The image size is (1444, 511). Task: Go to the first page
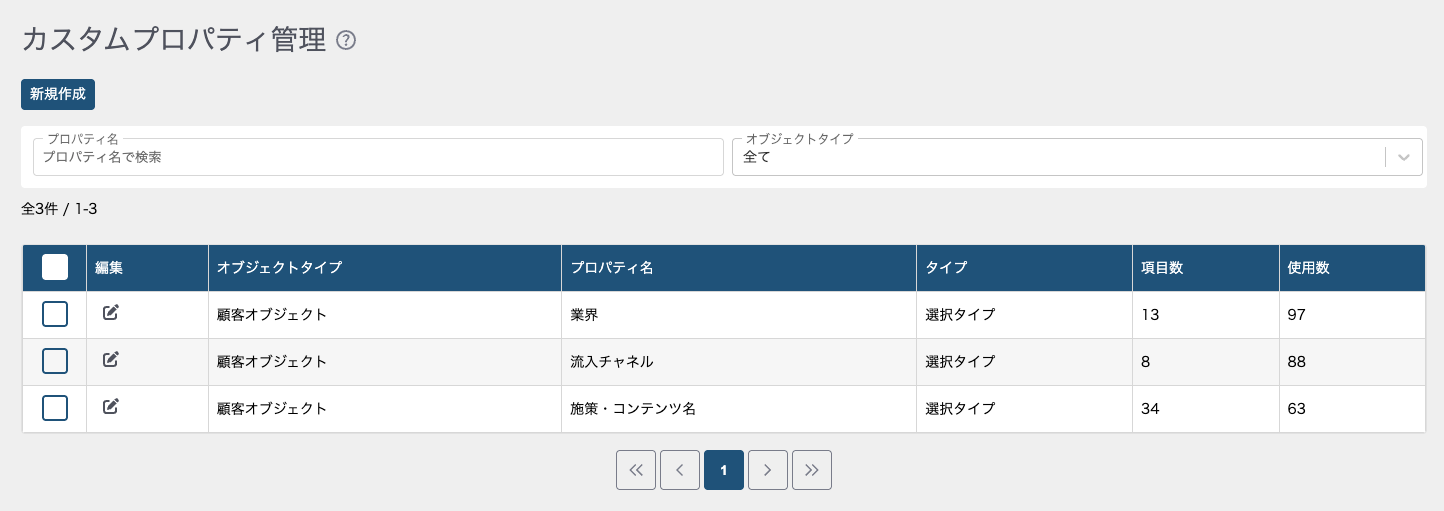pyautogui.click(x=636, y=470)
